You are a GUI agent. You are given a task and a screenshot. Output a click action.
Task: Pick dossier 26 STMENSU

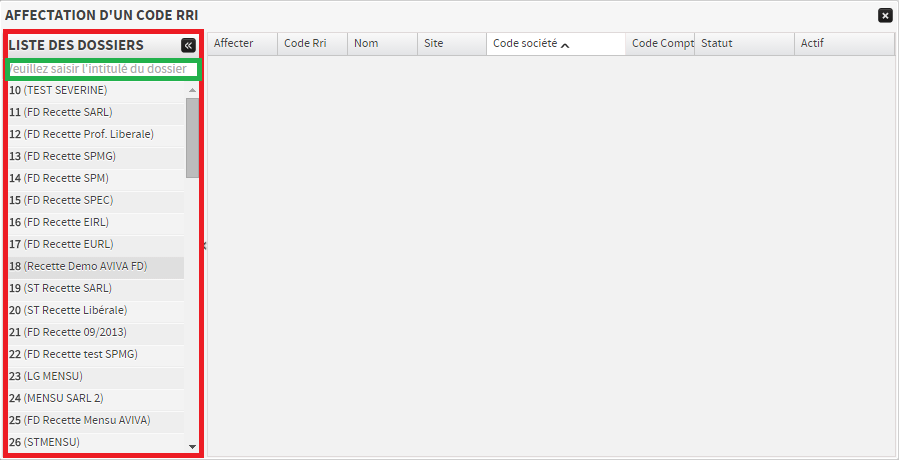click(44, 442)
